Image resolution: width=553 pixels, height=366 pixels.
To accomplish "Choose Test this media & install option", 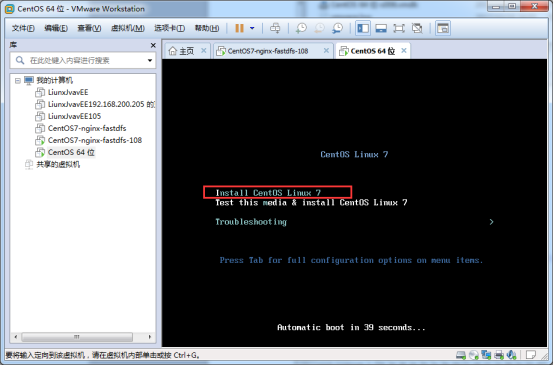I will click(x=311, y=203).
